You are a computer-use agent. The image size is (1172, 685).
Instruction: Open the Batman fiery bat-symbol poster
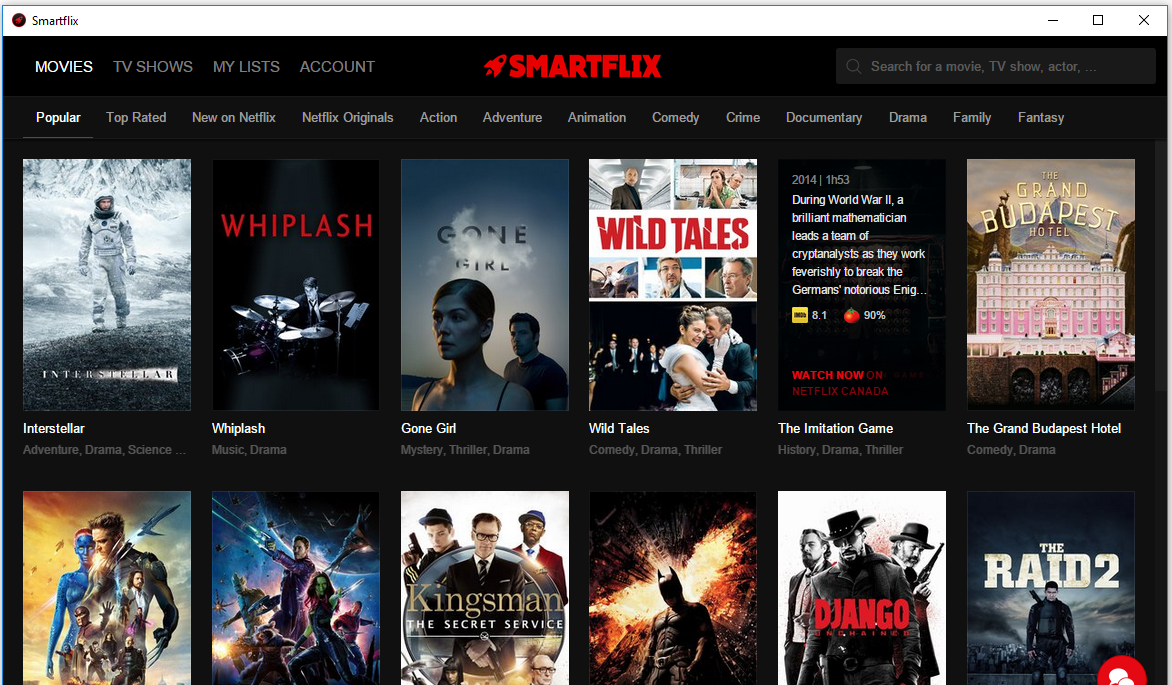click(673, 588)
